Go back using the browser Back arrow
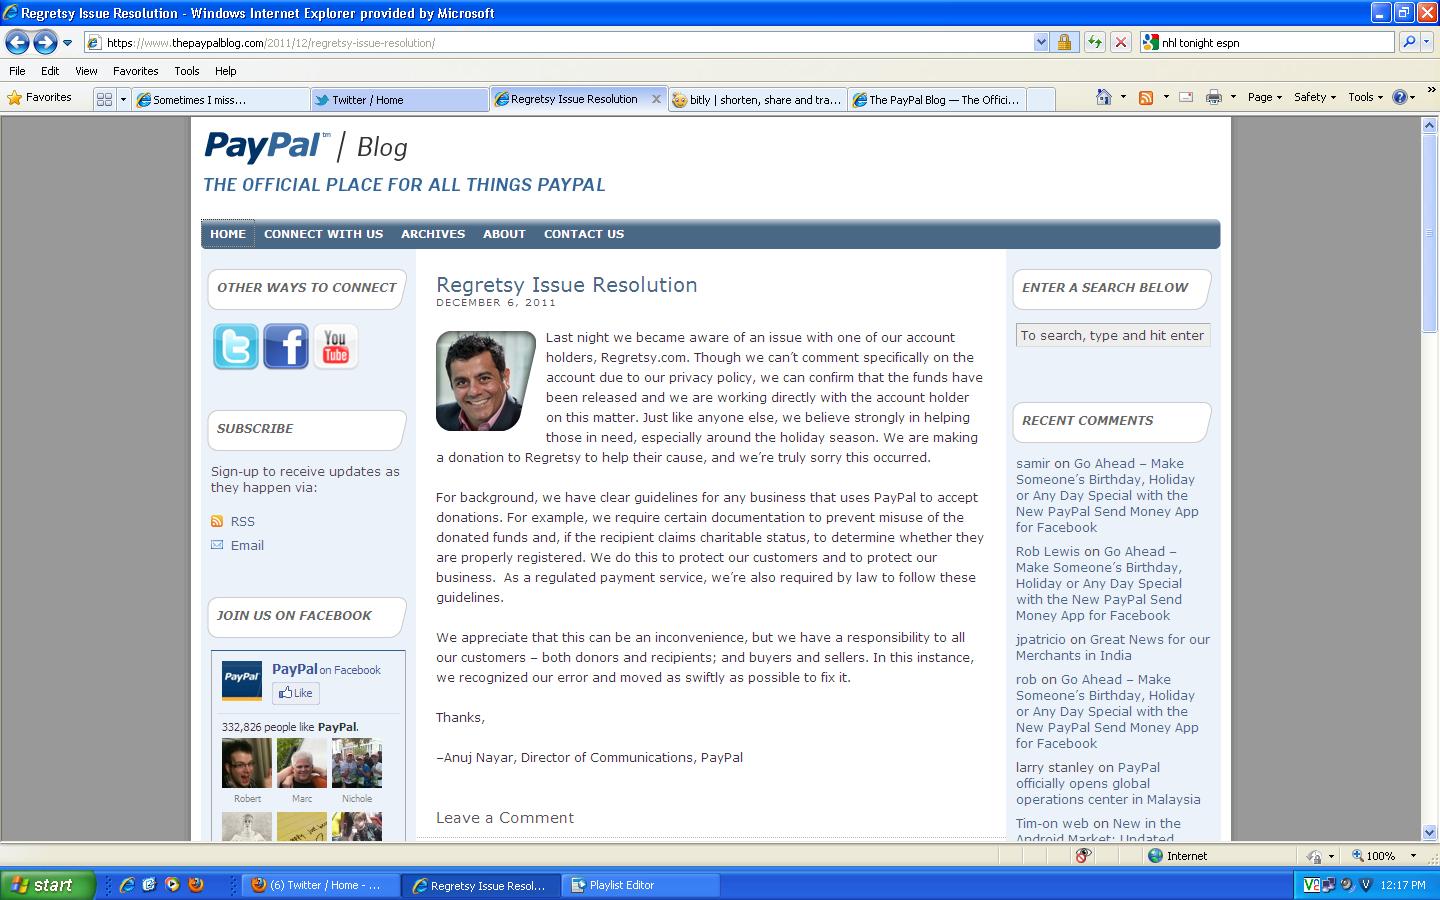Screen dimensions: 1440x900 [17, 42]
